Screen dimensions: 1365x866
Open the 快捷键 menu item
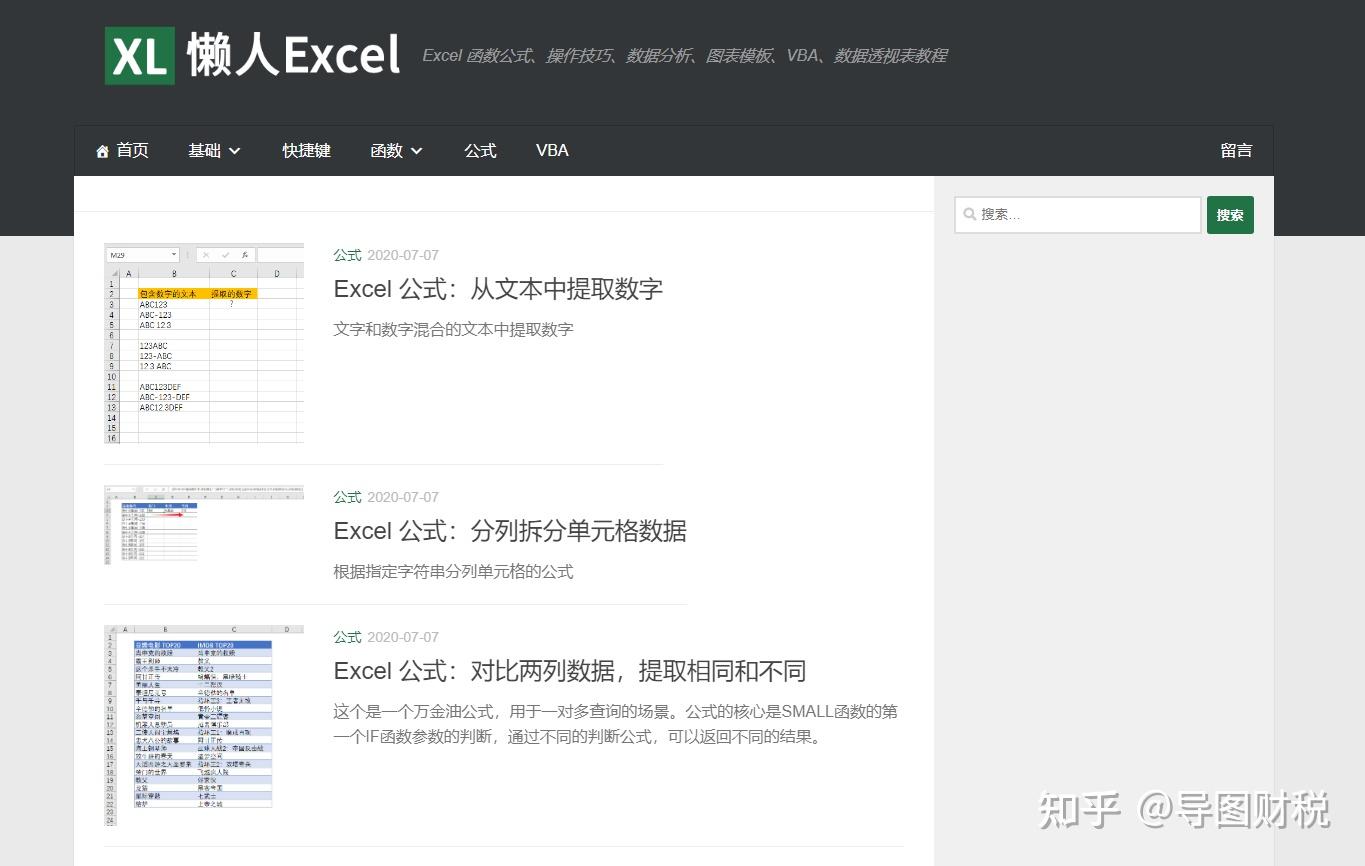tap(306, 151)
